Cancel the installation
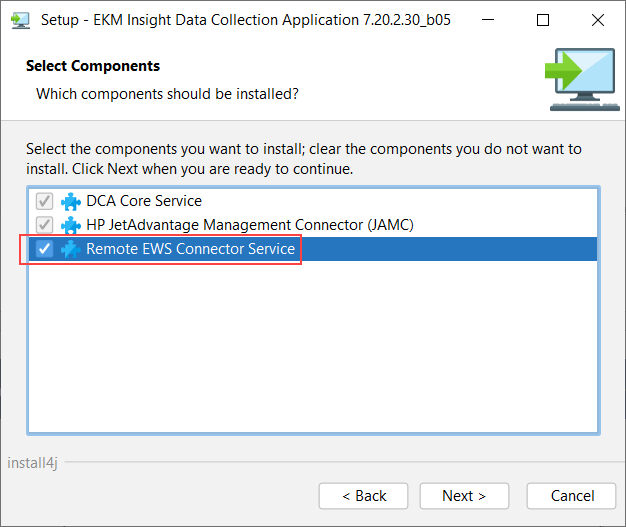Image resolution: width=626 pixels, height=527 pixels. pyautogui.click(x=571, y=496)
